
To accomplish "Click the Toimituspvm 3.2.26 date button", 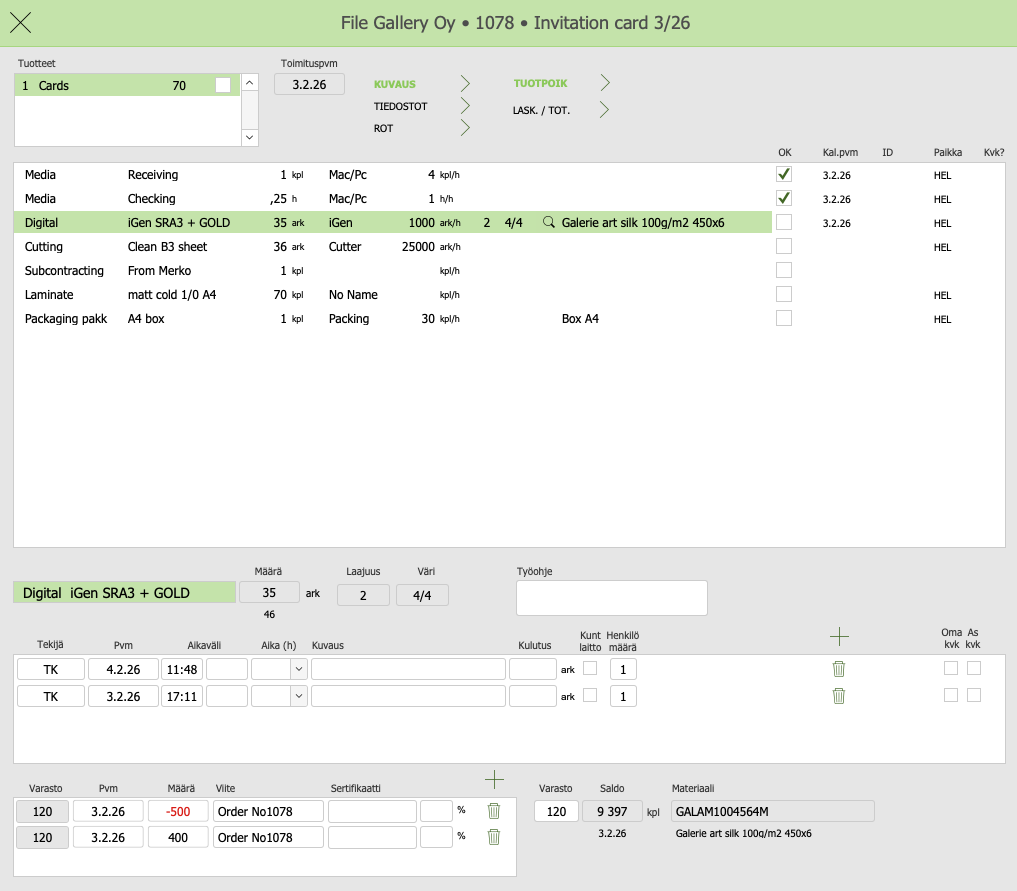I will (x=309, y=85).
